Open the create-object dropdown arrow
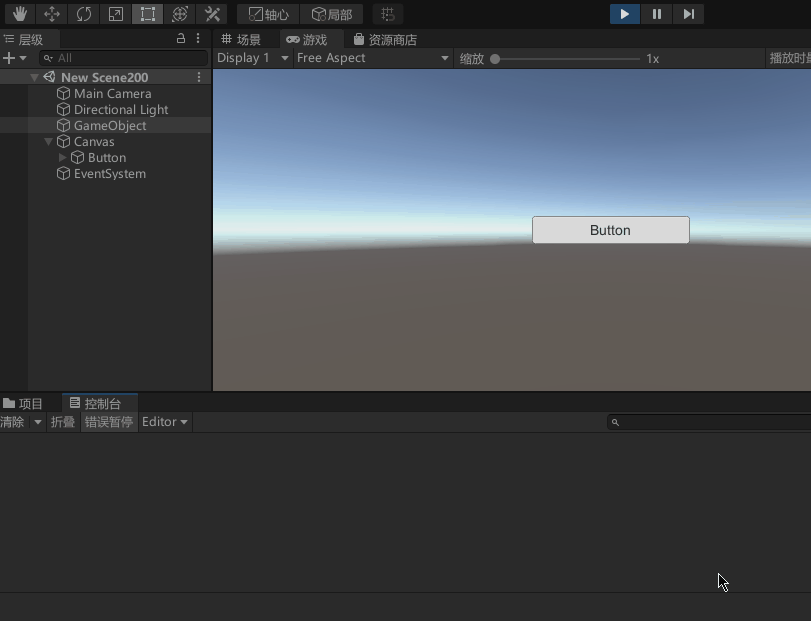The width and height of the screenshot is (811, 621). (23, 58)
